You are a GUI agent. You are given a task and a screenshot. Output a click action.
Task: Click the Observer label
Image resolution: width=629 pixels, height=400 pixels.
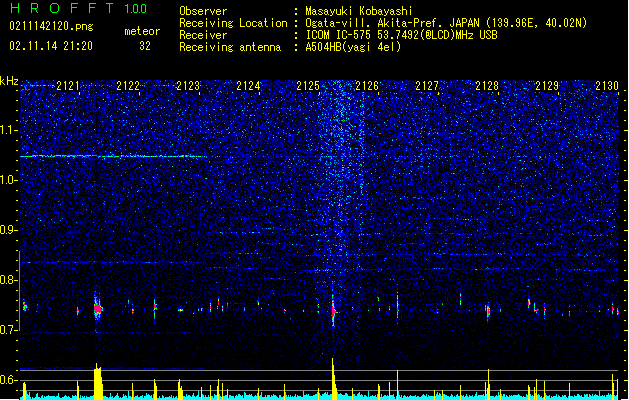click(x=203, y=11)
